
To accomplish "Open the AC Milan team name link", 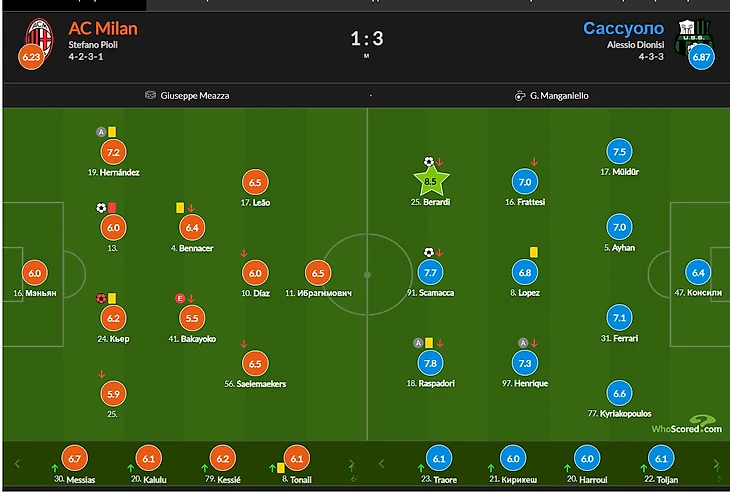I will [103, 28].
